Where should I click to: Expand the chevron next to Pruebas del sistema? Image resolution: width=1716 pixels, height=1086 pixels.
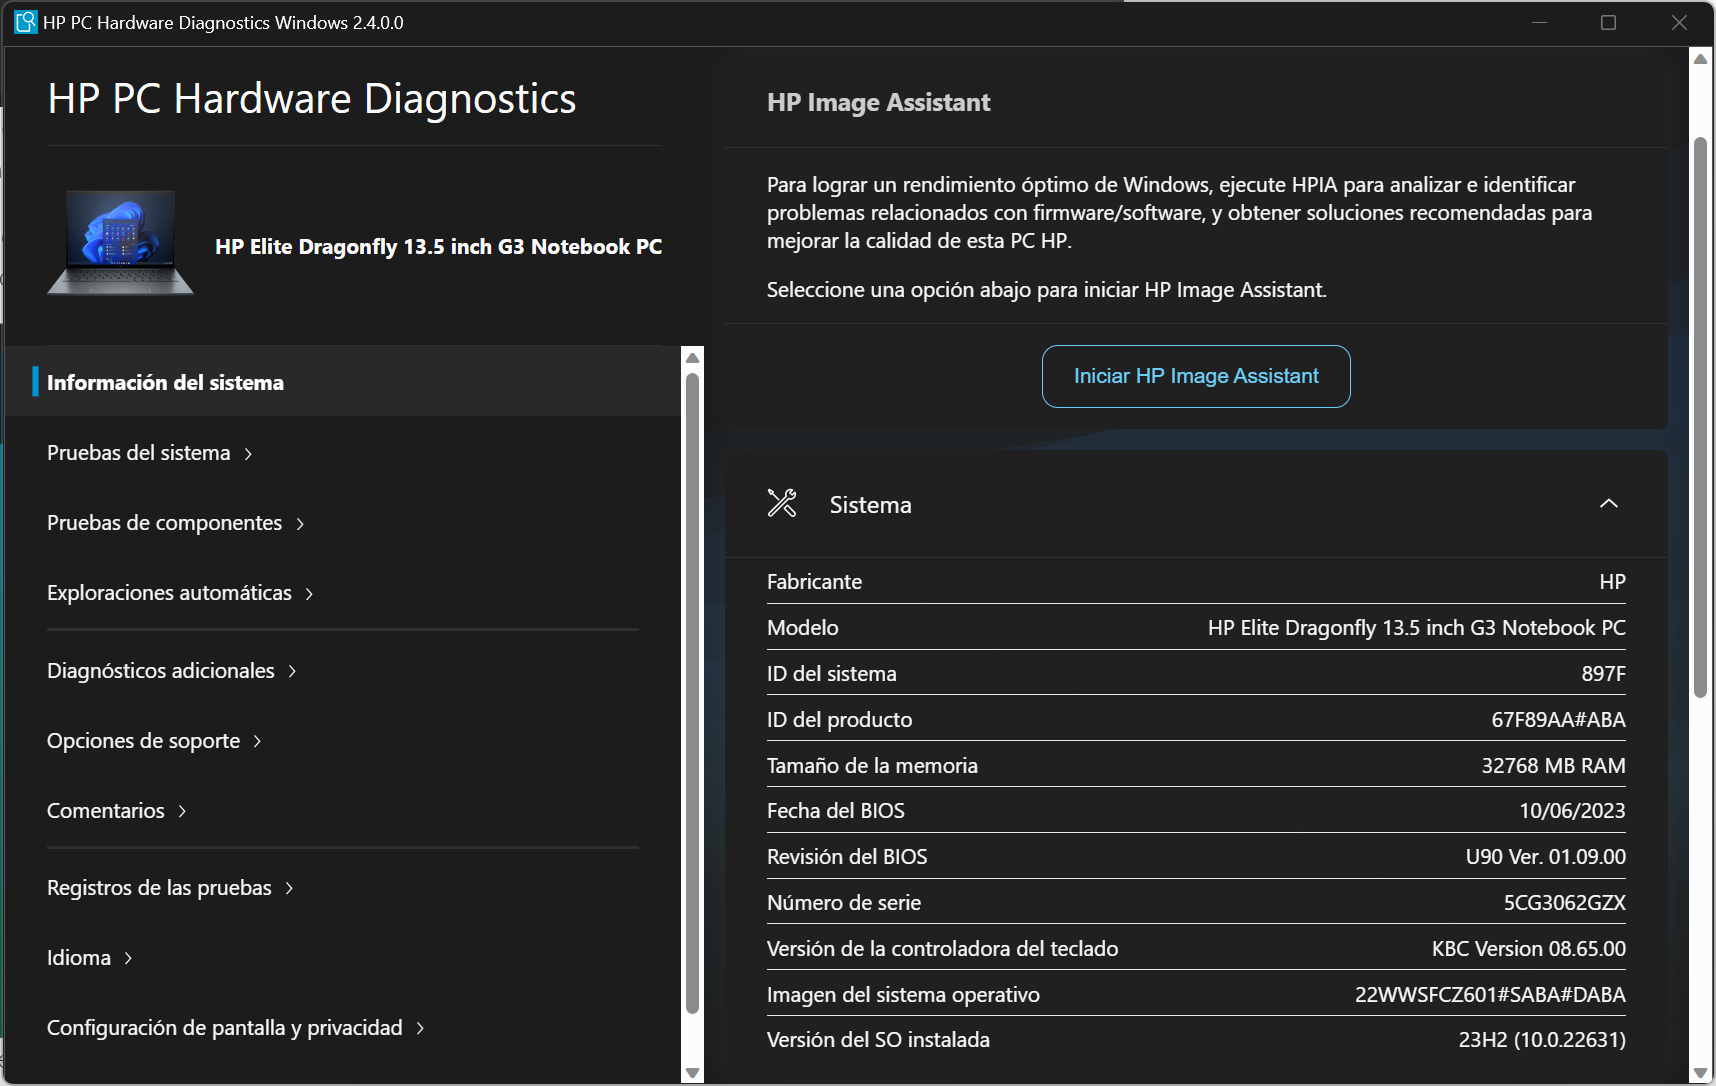pos(248,454)
